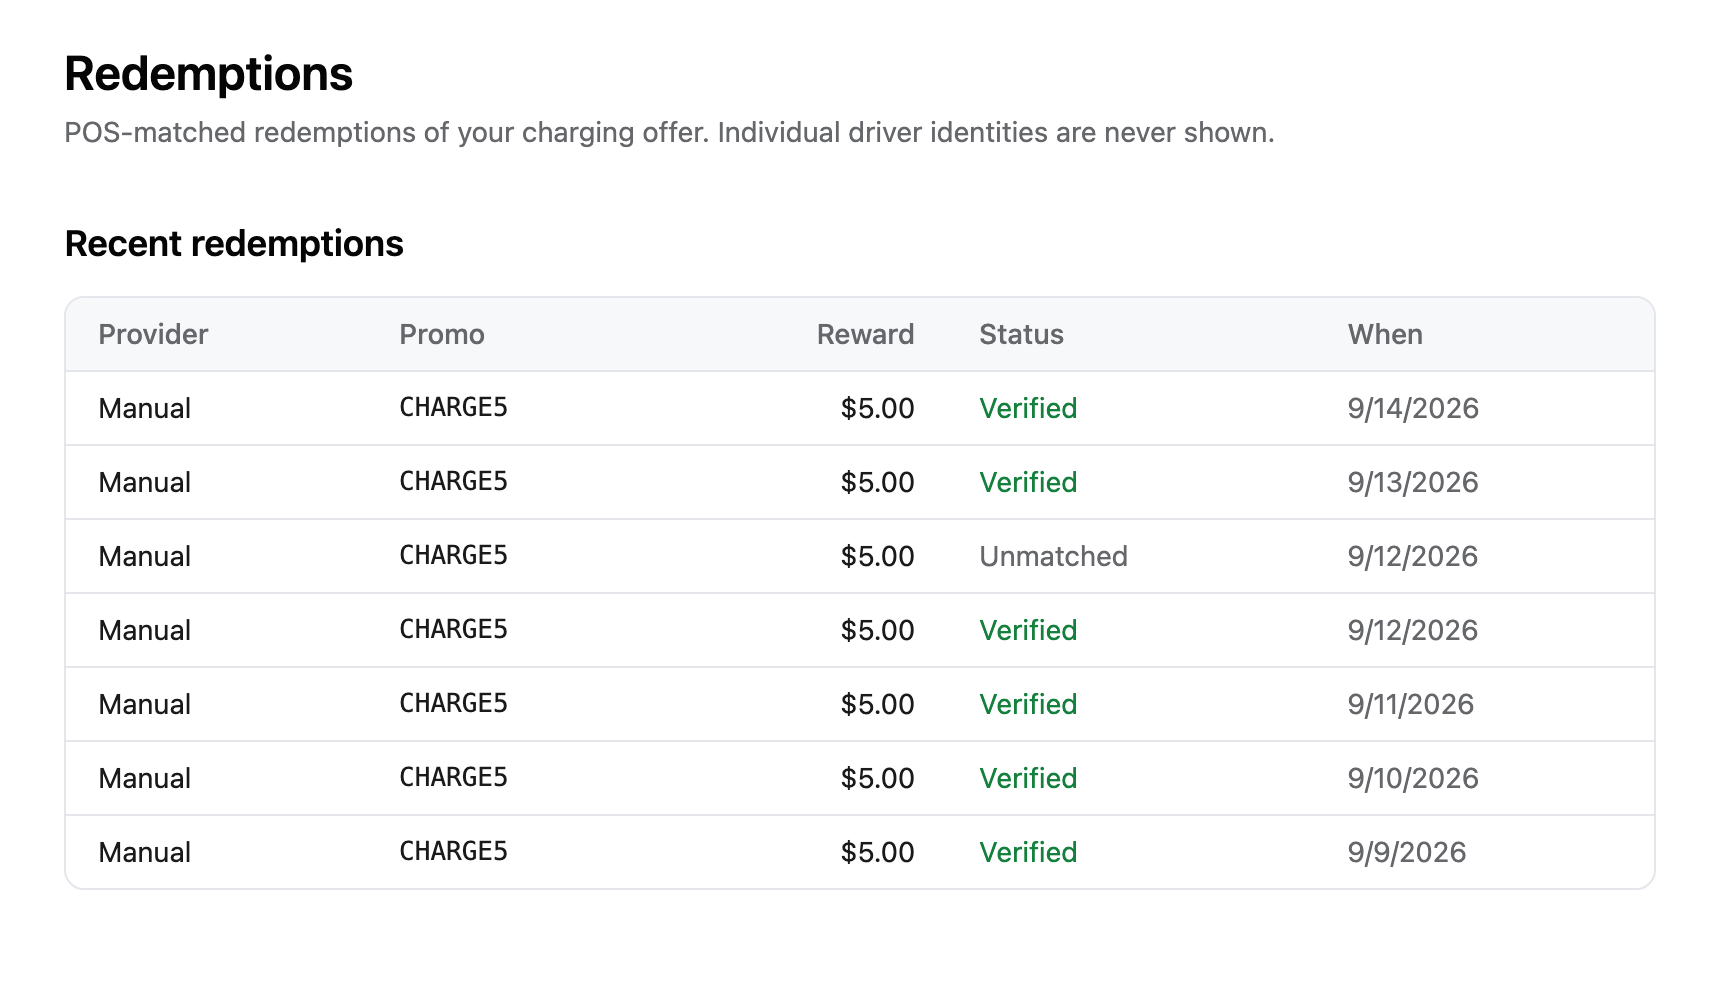Viewport: 1720px width, 1000px height.
Task: Select the date 9/13/2026
Action: (1413, 482)
